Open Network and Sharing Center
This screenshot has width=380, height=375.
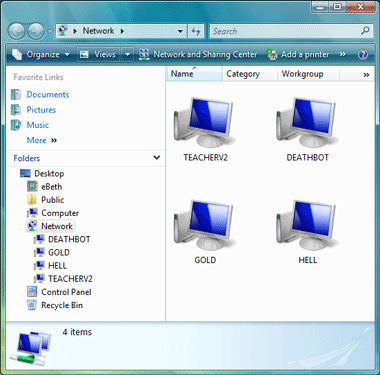pos(198,54)
